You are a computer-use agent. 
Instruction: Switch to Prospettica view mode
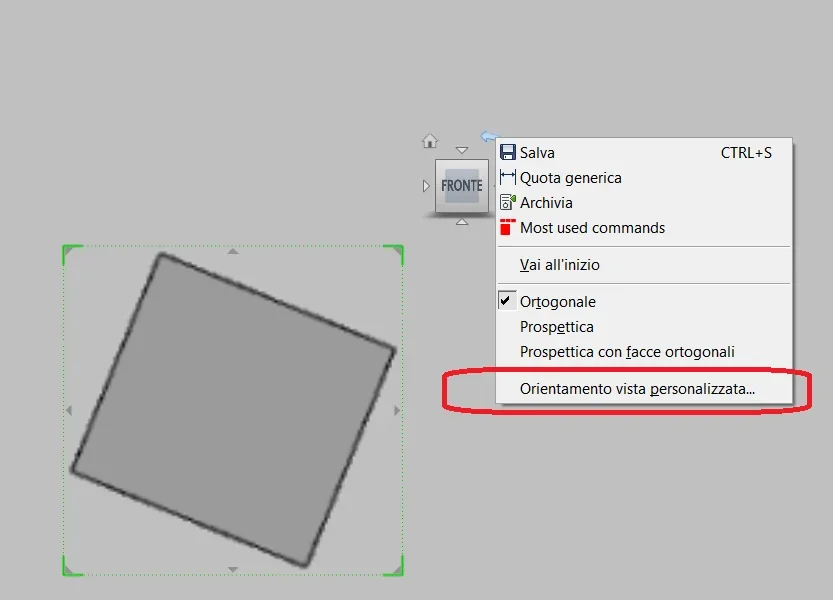pos(644,326)
